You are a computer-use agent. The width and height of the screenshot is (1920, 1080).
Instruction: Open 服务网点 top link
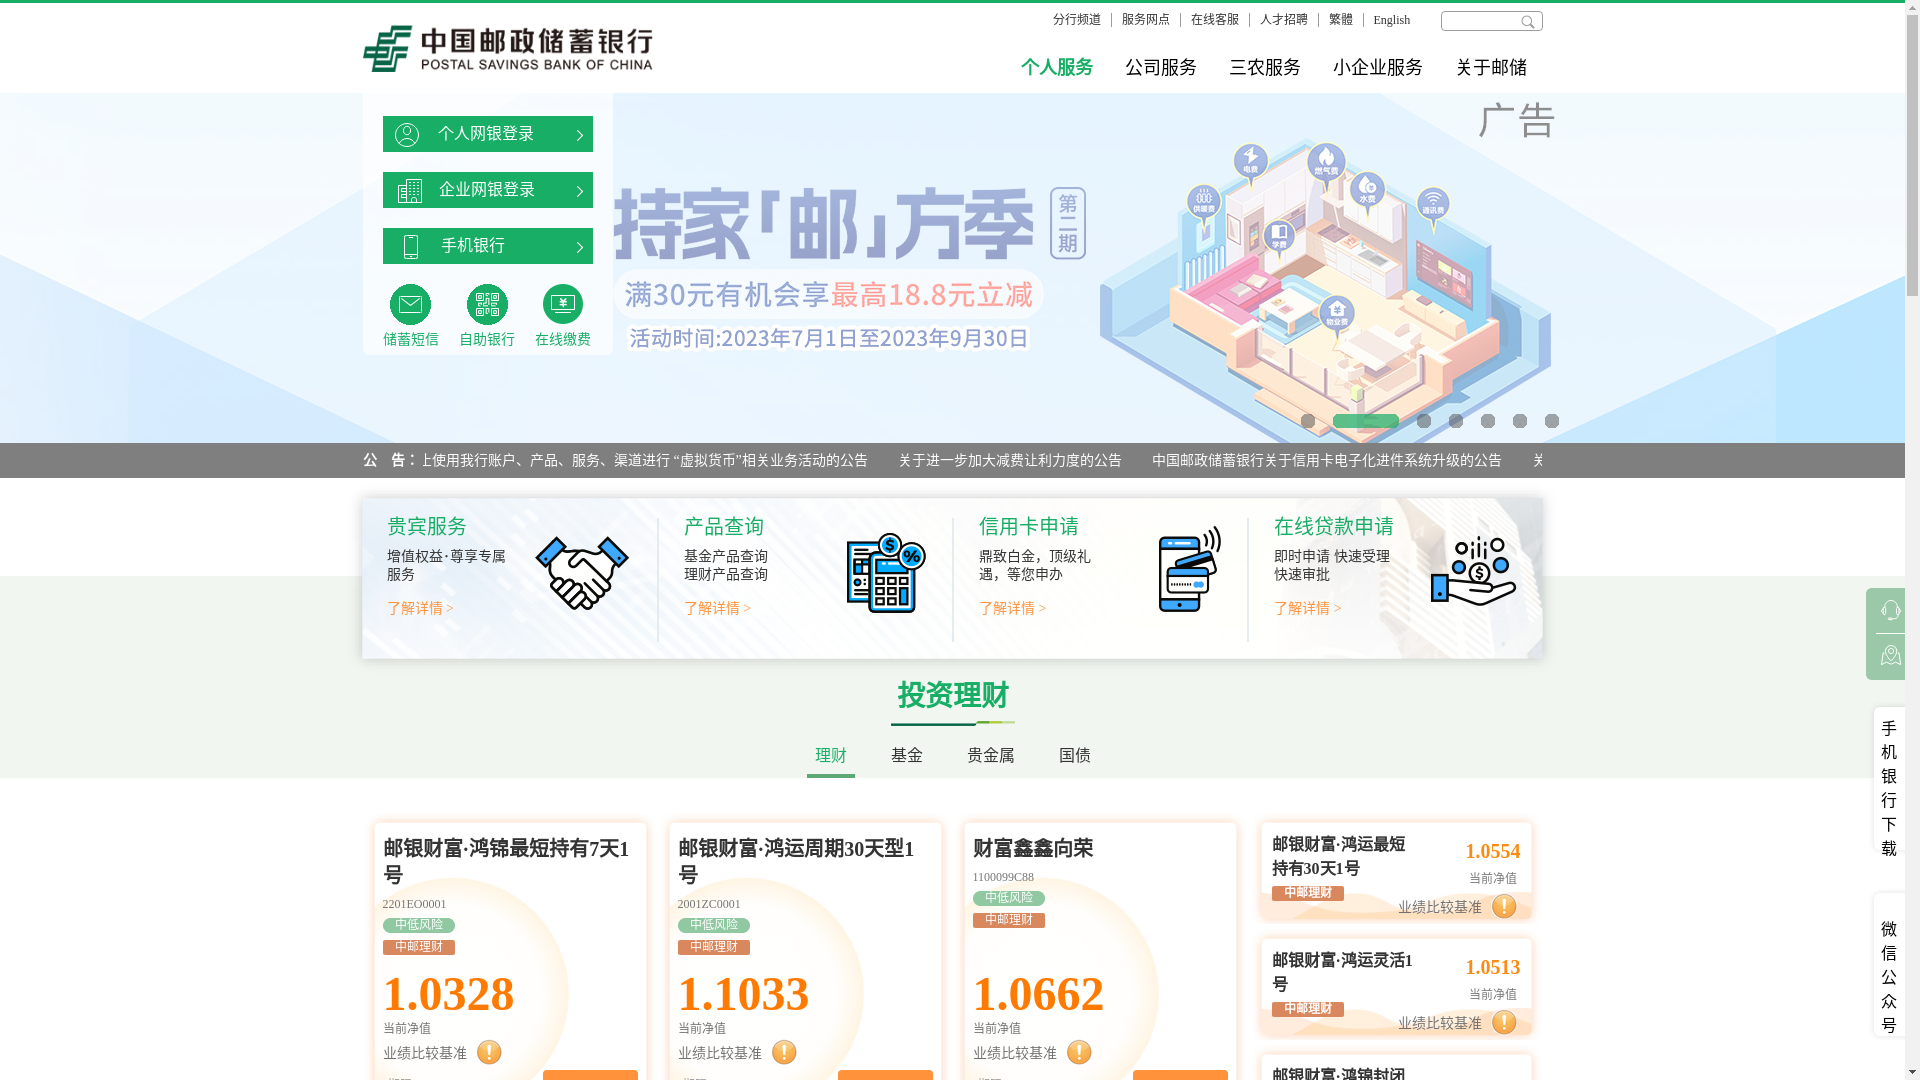click(x=1146, y=20)
